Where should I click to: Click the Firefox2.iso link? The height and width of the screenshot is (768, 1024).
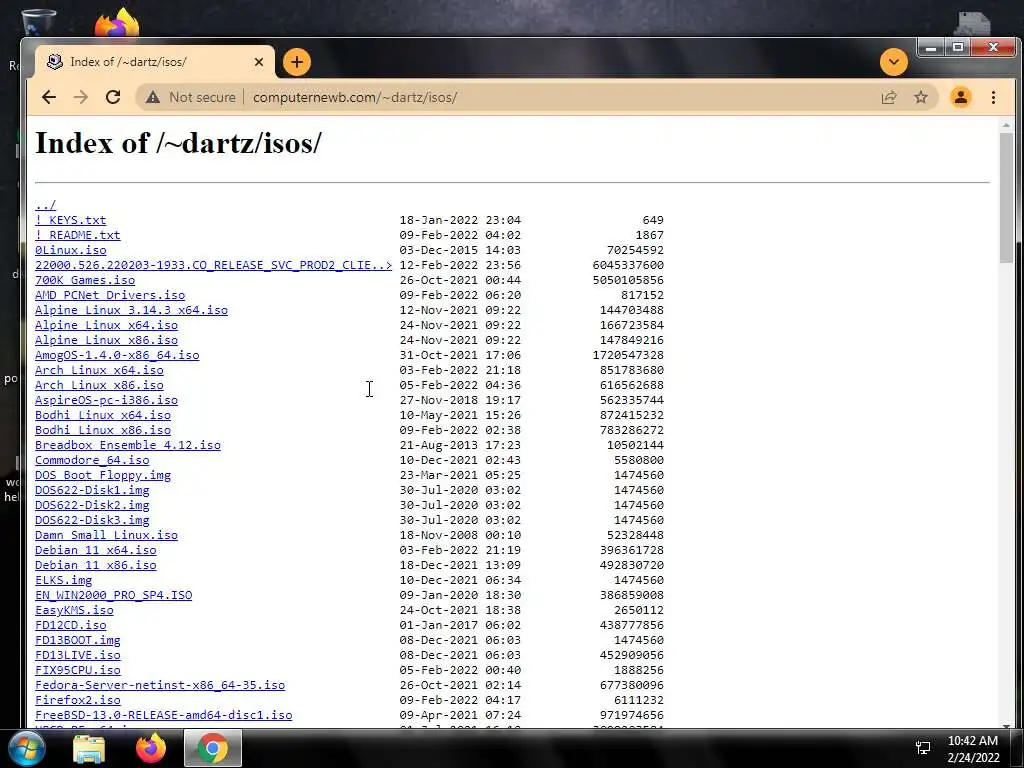78,701
